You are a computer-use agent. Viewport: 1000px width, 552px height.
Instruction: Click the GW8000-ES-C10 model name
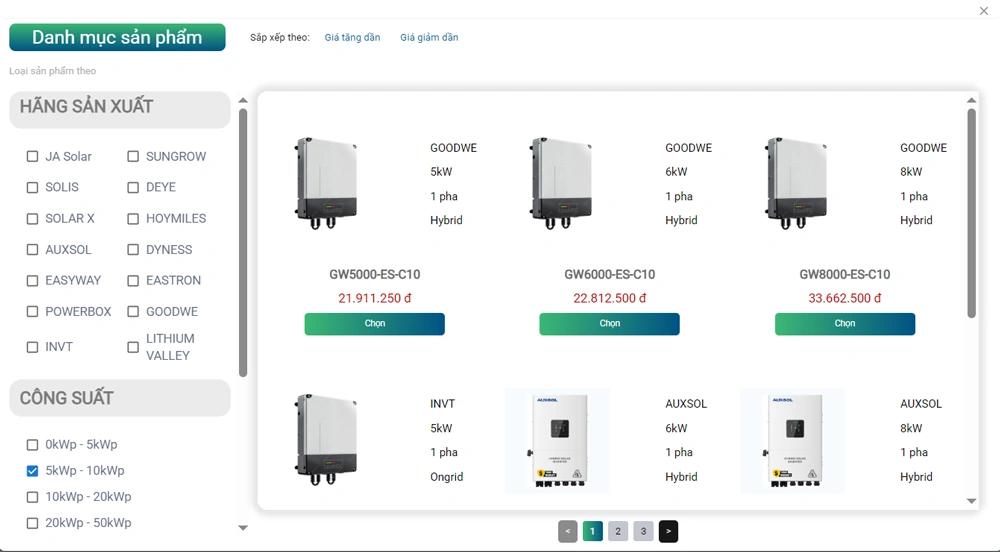coord(845,275)
